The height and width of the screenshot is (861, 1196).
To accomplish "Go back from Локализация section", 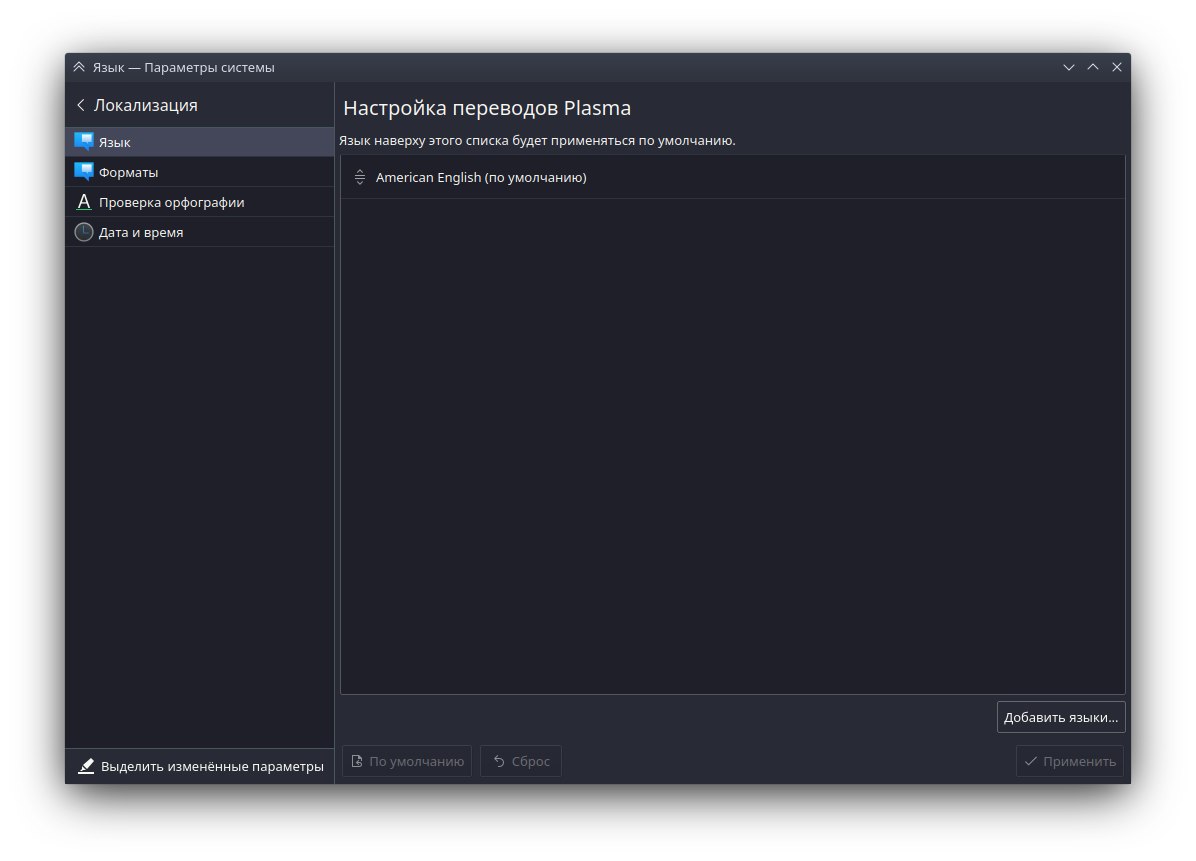I will point(81,105).
